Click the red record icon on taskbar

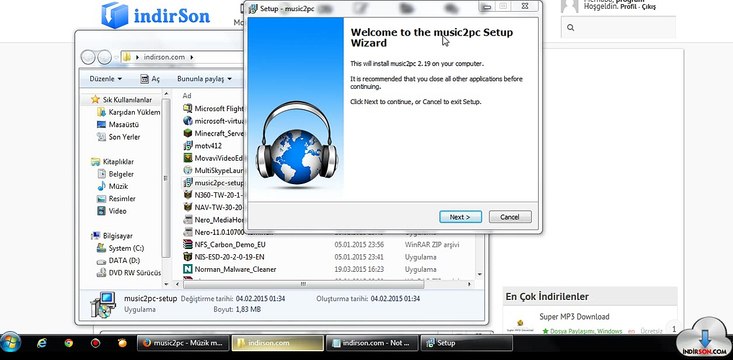coord(95,343)
